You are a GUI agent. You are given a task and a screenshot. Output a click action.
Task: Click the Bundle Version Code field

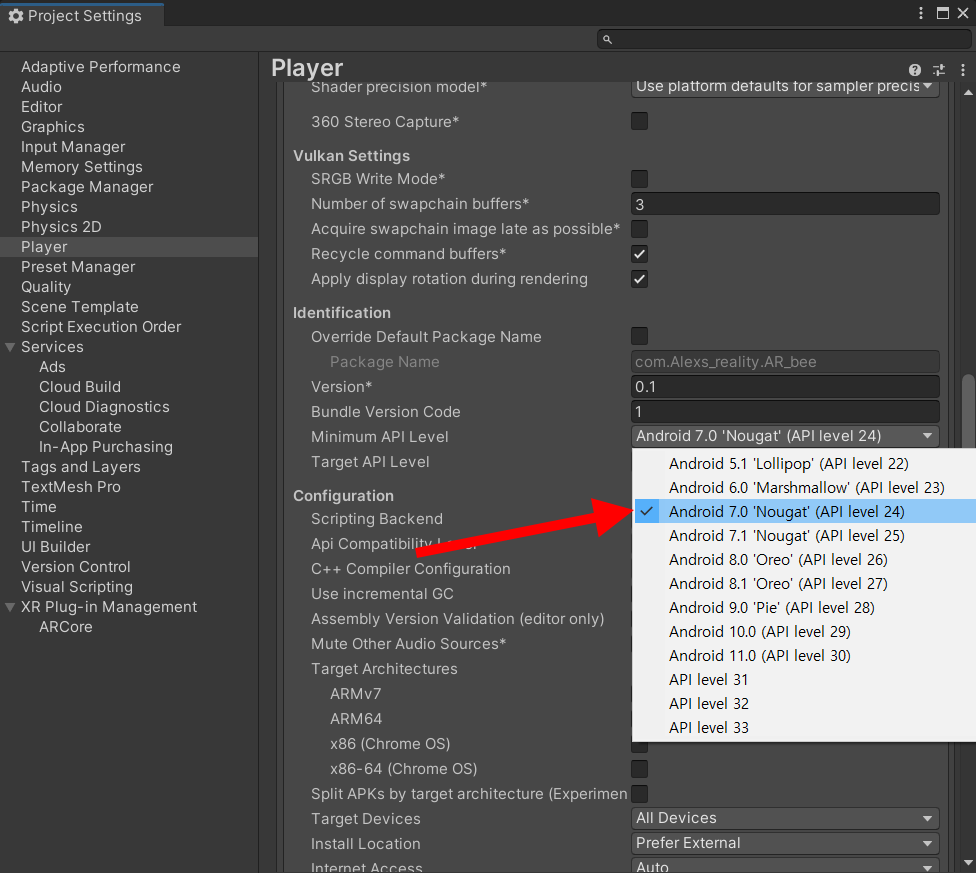[785, 411]
